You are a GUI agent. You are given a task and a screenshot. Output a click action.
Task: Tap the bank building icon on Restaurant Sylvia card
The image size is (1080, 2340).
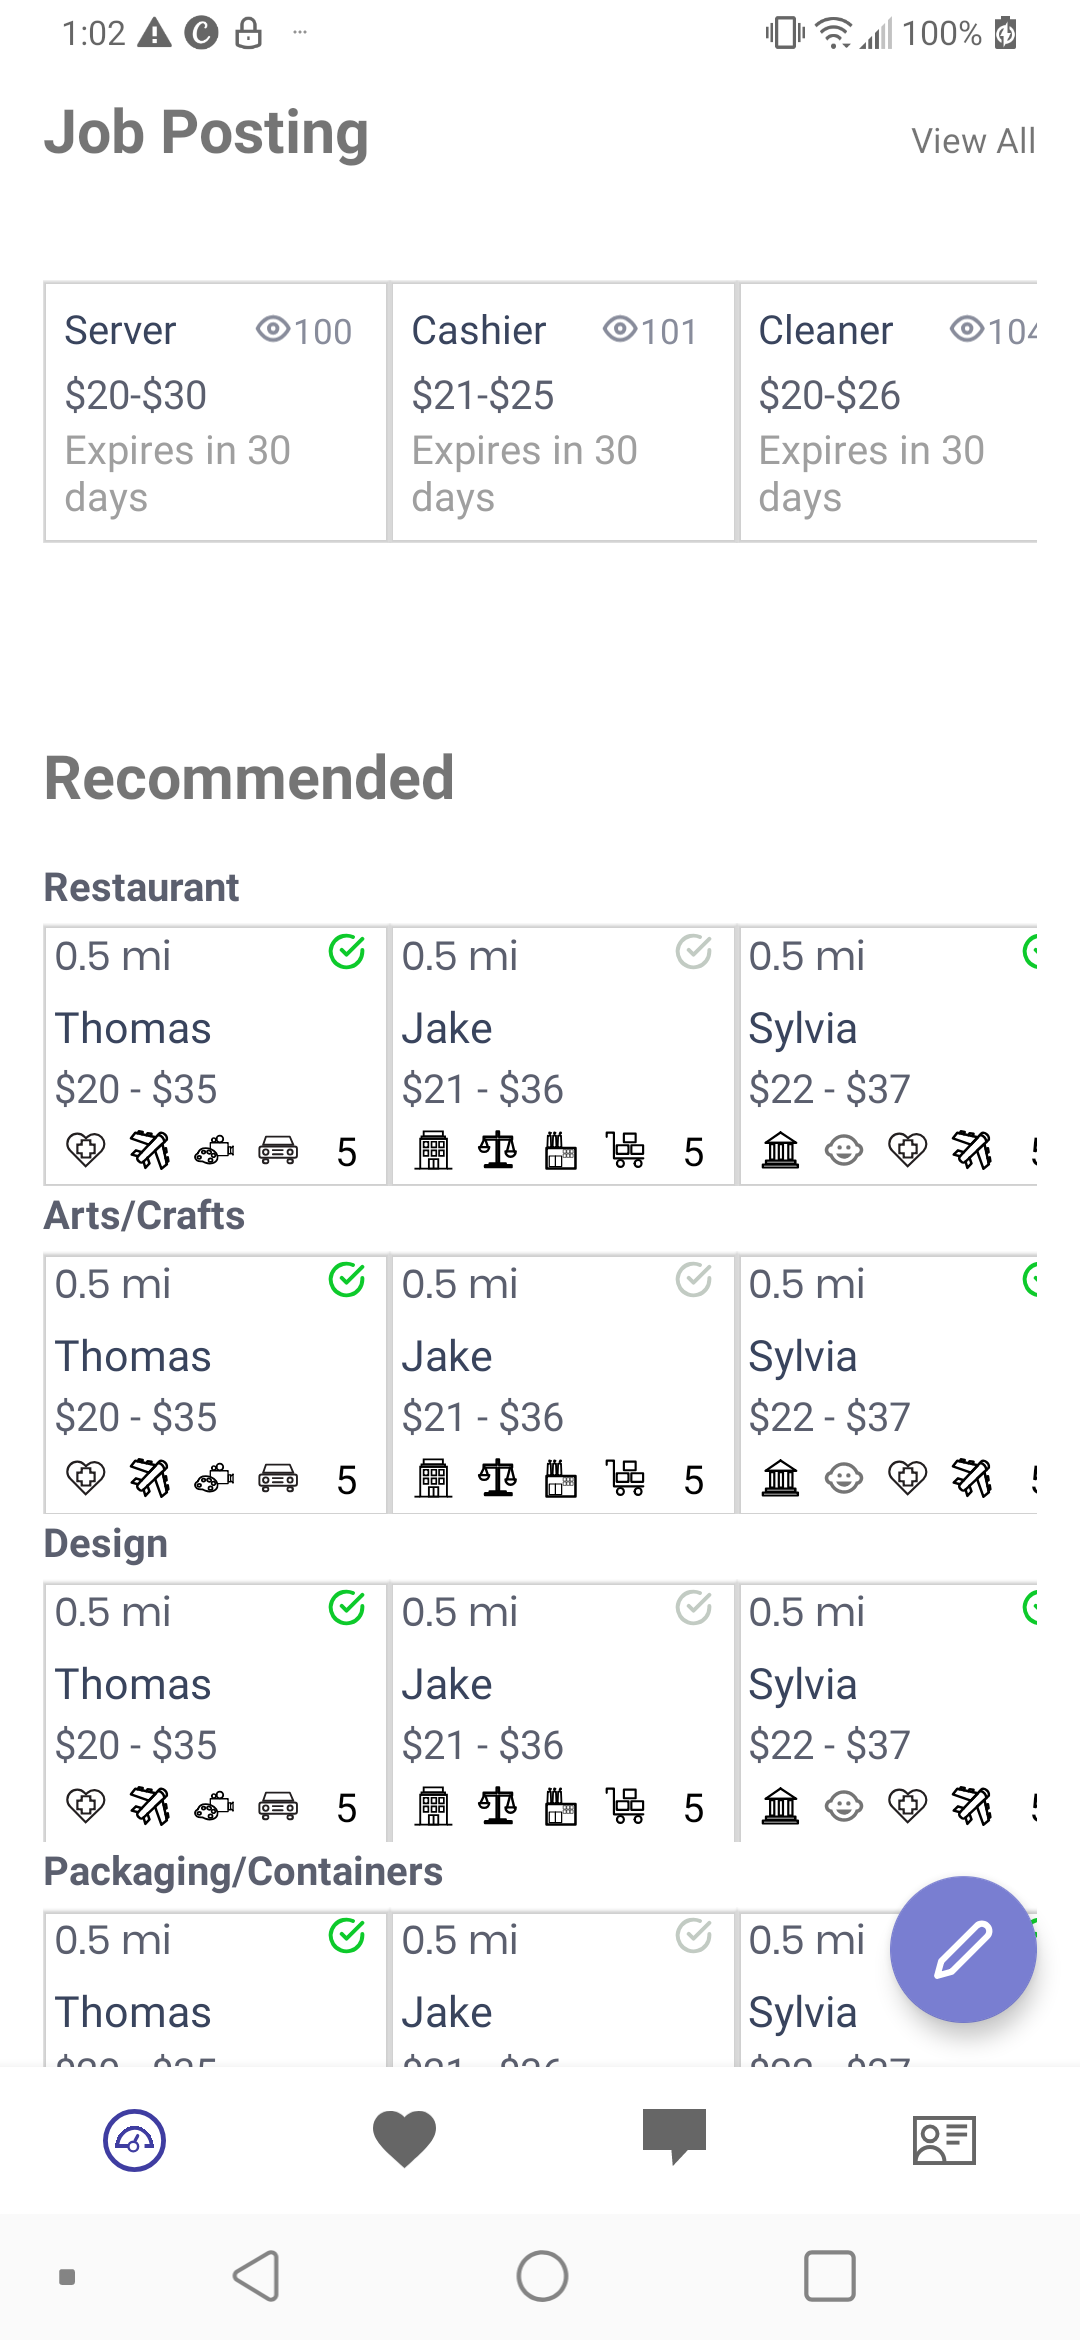tap(780, 1150)
